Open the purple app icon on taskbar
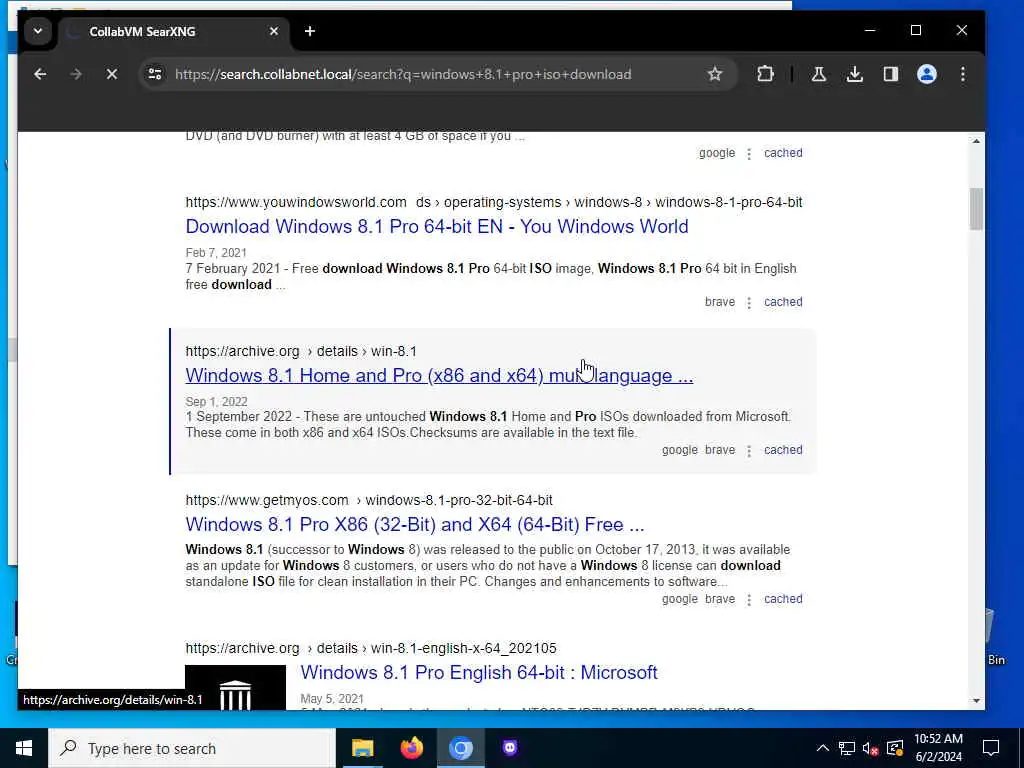 coord(510,748)
